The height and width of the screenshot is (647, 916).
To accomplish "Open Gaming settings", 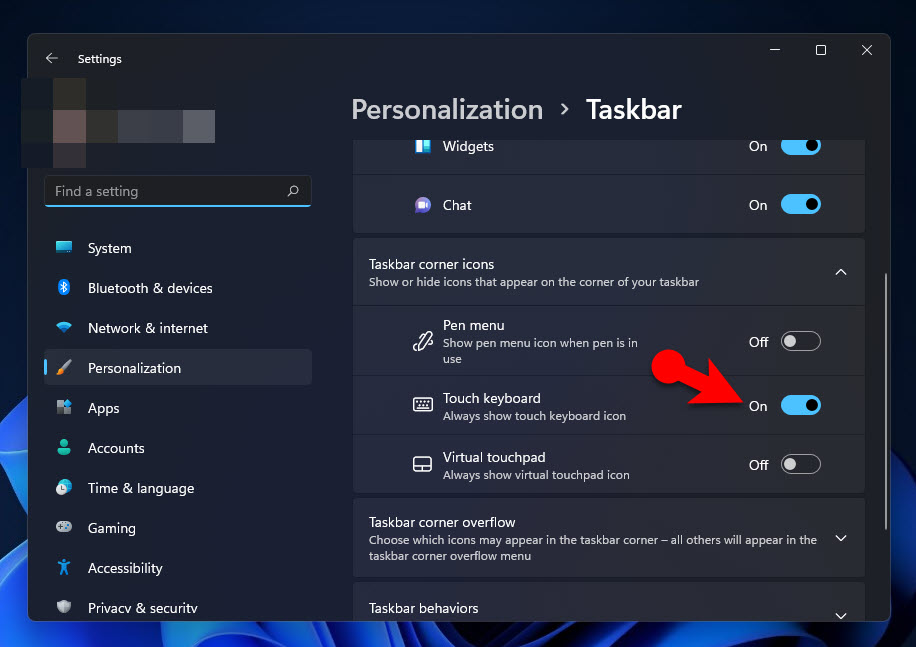I will 178,527.
